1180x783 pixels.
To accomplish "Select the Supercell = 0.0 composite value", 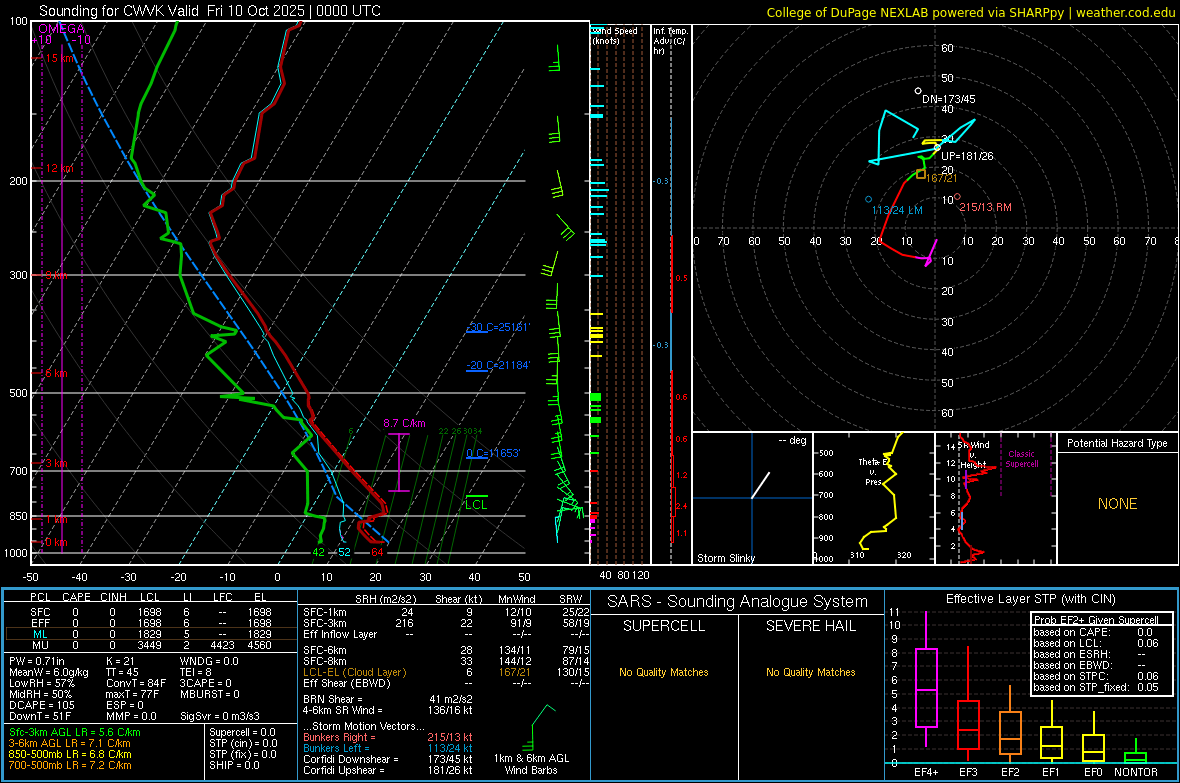I will (242, 732).
